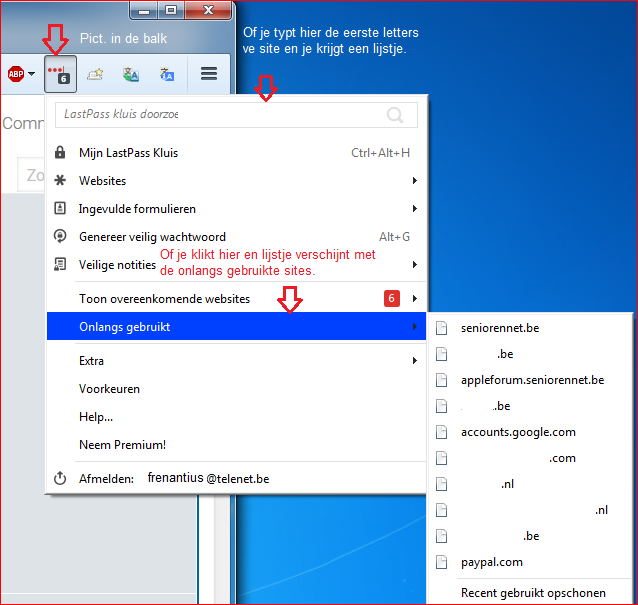Open paypal.com from recent list
638x605 pixels.
click(491, 562)
